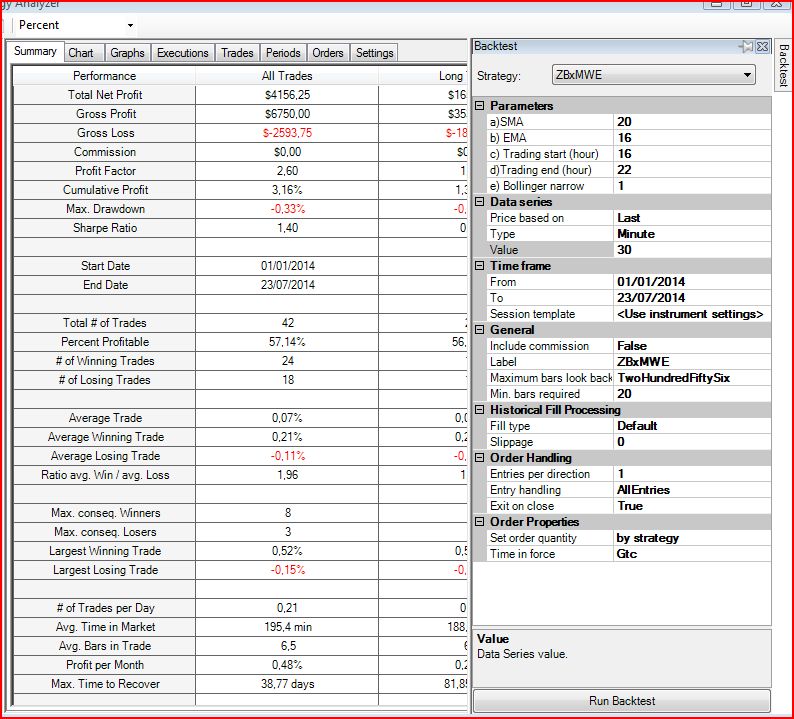This screenshot has width=794, height=719.
Task: Select the Session template setting
Action: [x=692, y=314]
